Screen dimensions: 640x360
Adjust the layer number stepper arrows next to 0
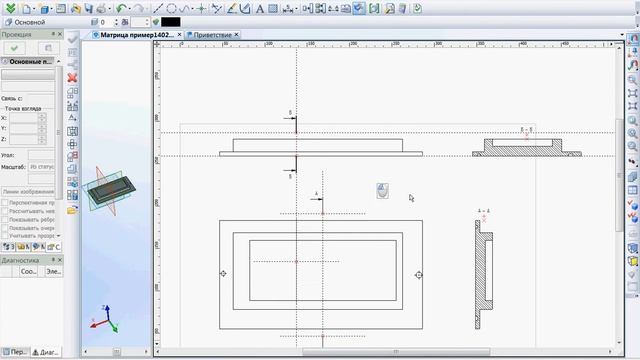click(x=116, y=22)
